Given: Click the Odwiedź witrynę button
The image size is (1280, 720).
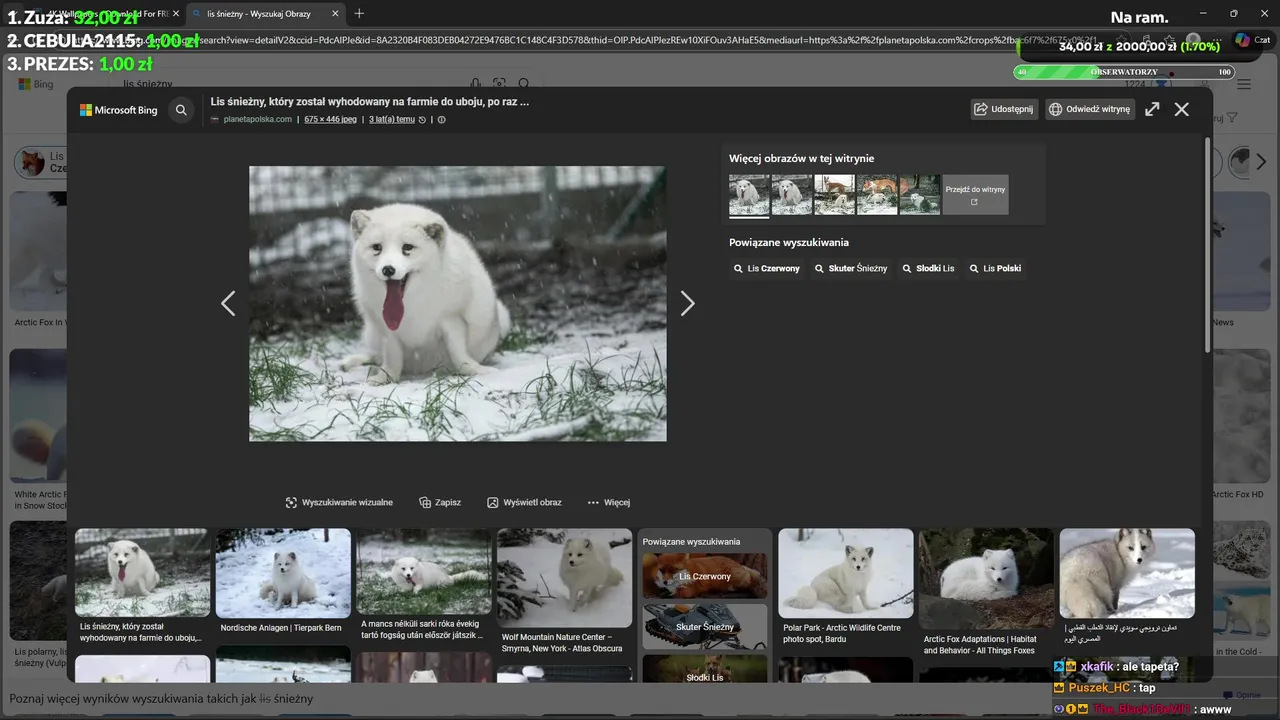Looking at the screenshot, I should [1090, 109].
